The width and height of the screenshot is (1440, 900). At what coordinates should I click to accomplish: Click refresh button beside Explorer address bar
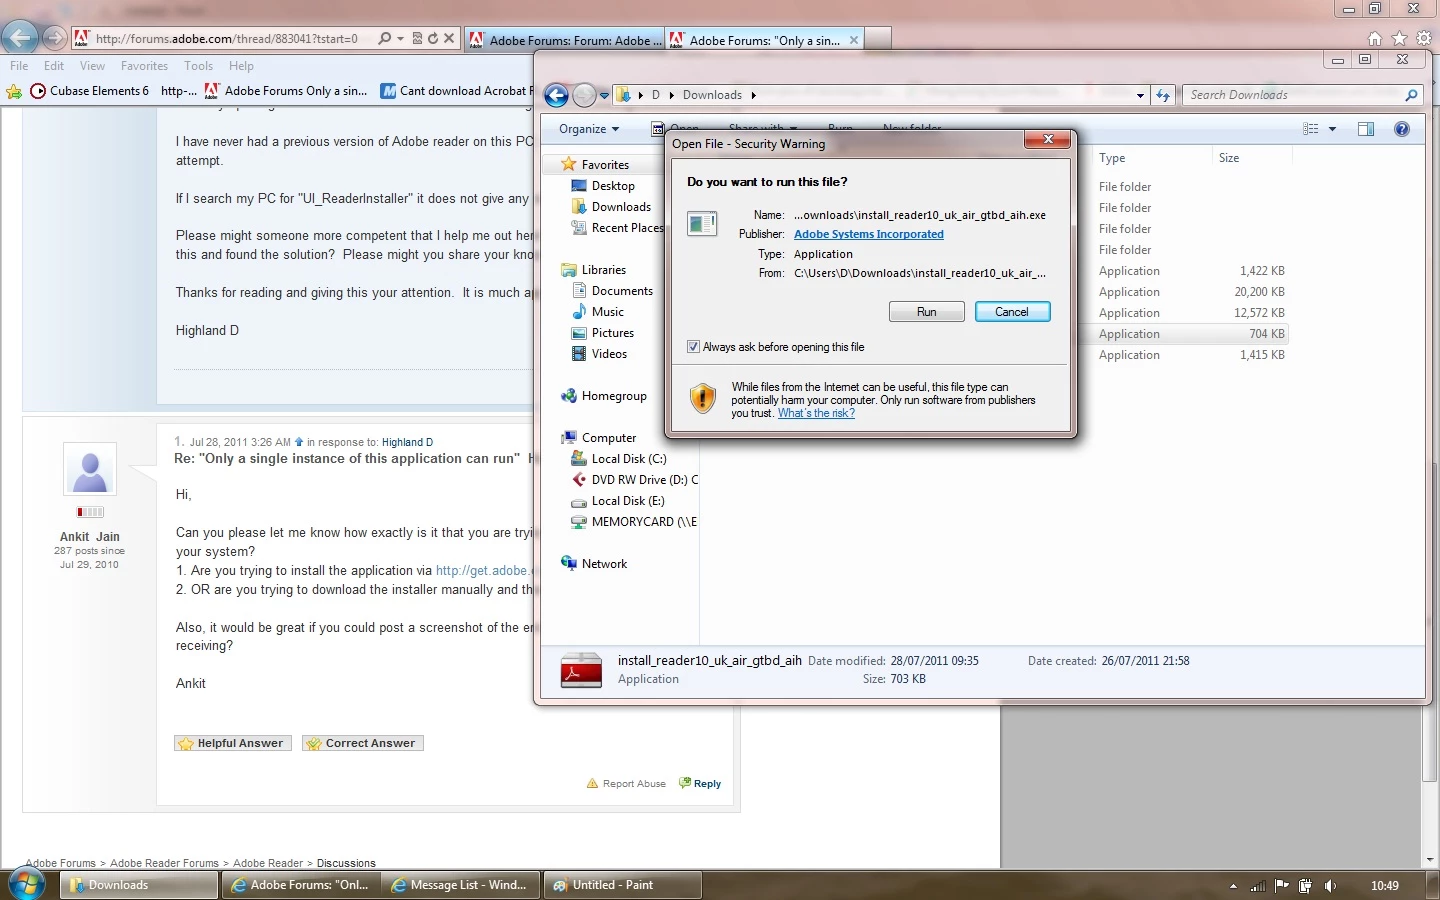click(1163, 95)
